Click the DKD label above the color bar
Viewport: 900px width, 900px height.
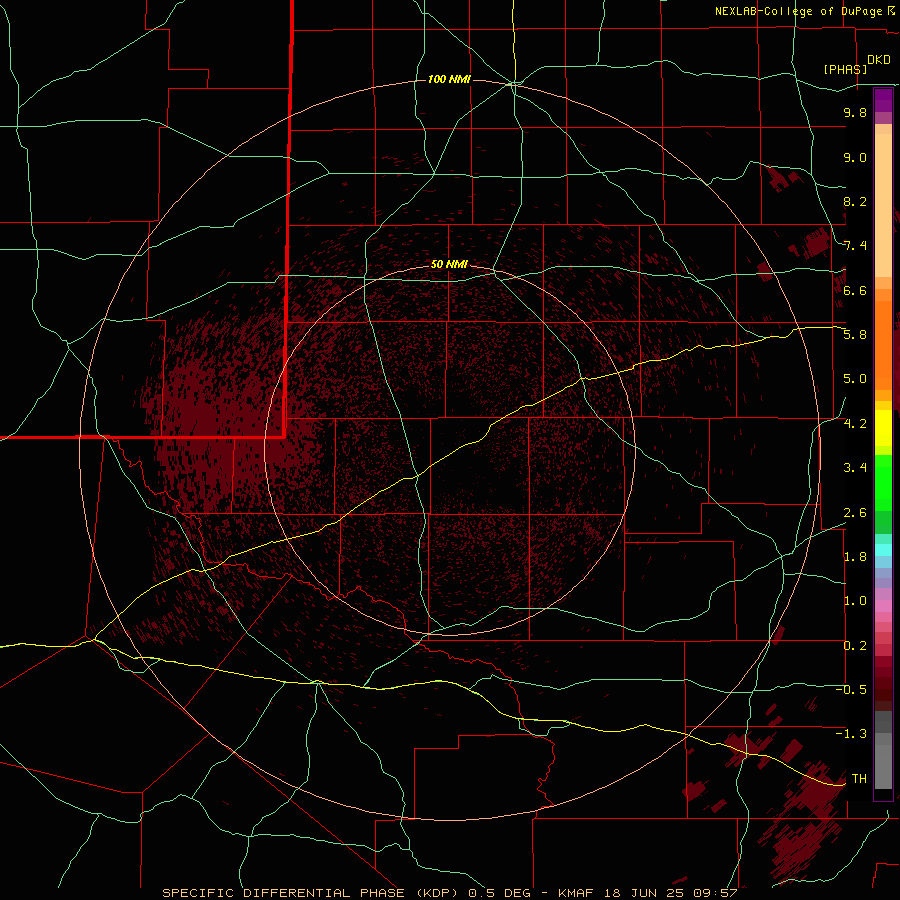pos(878,60)
